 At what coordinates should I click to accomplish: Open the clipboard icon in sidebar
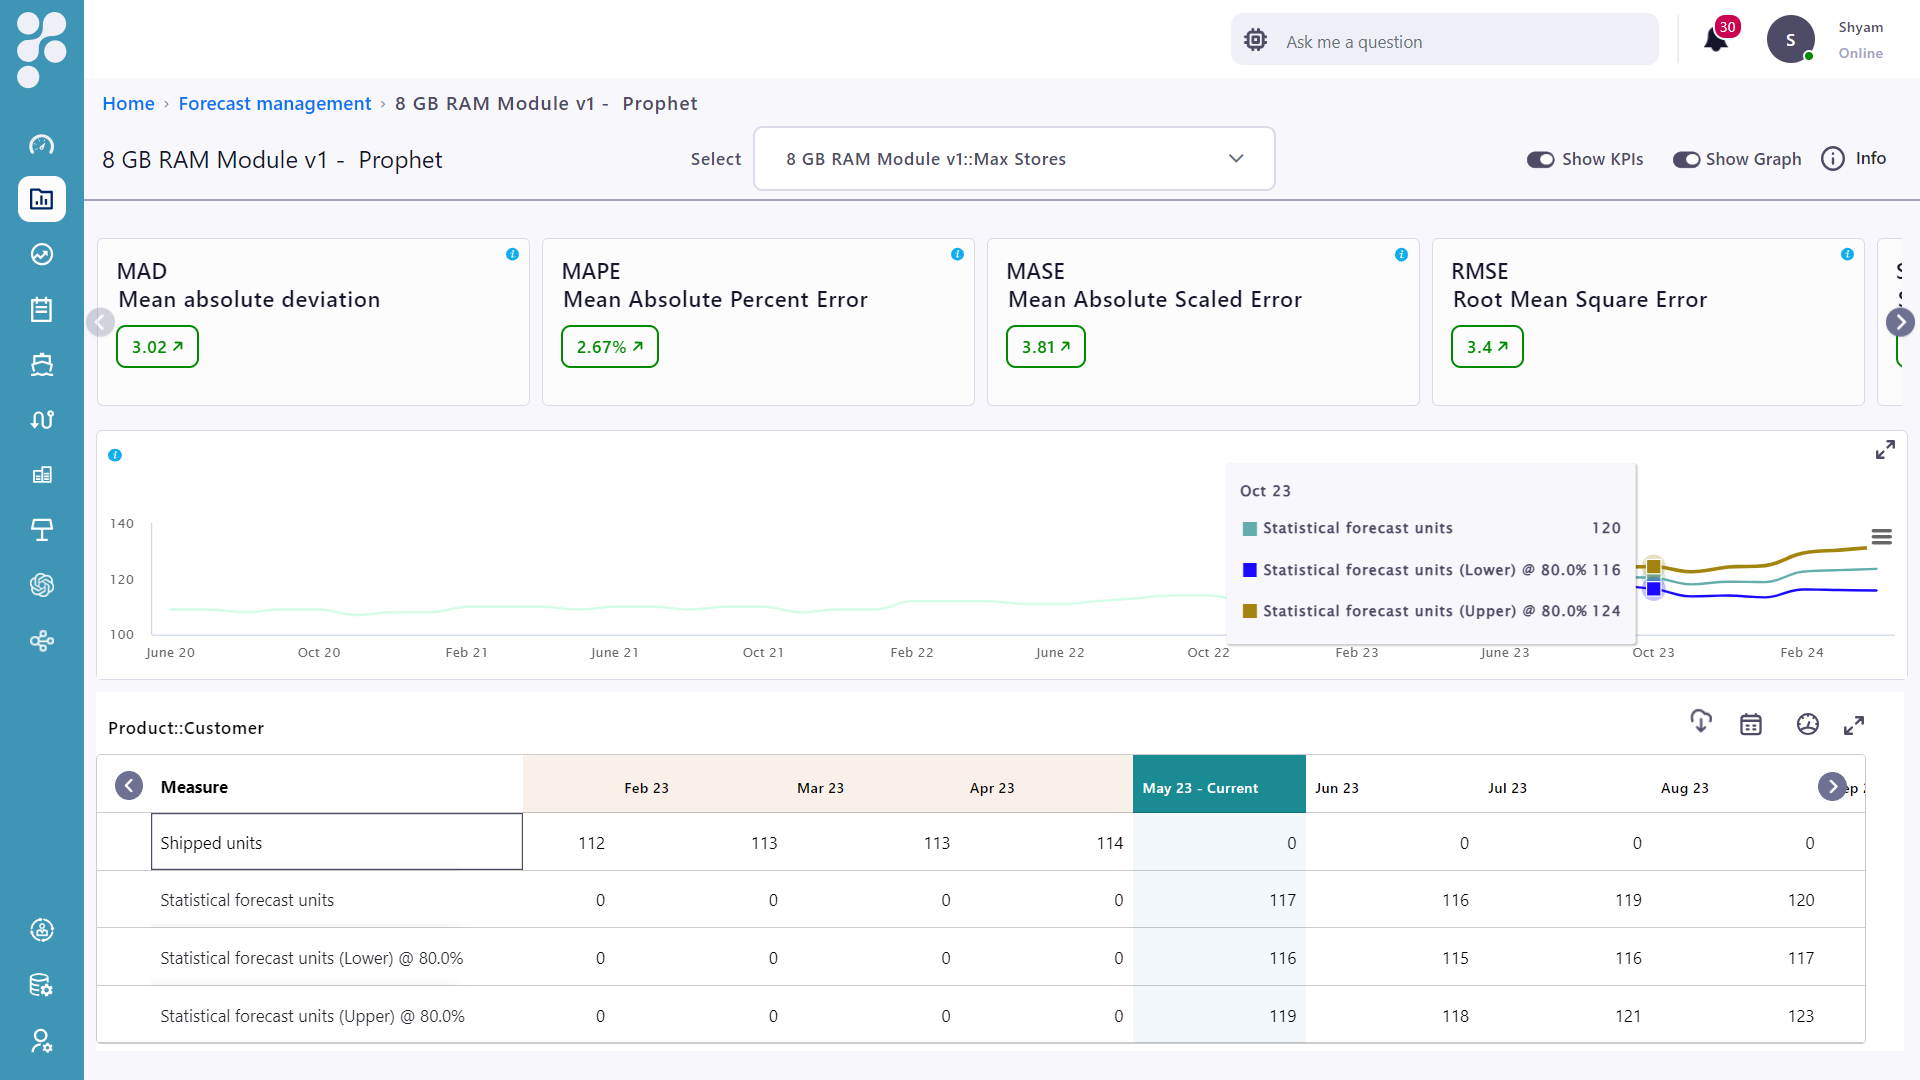pyautogui.click(x=41, y=310)
